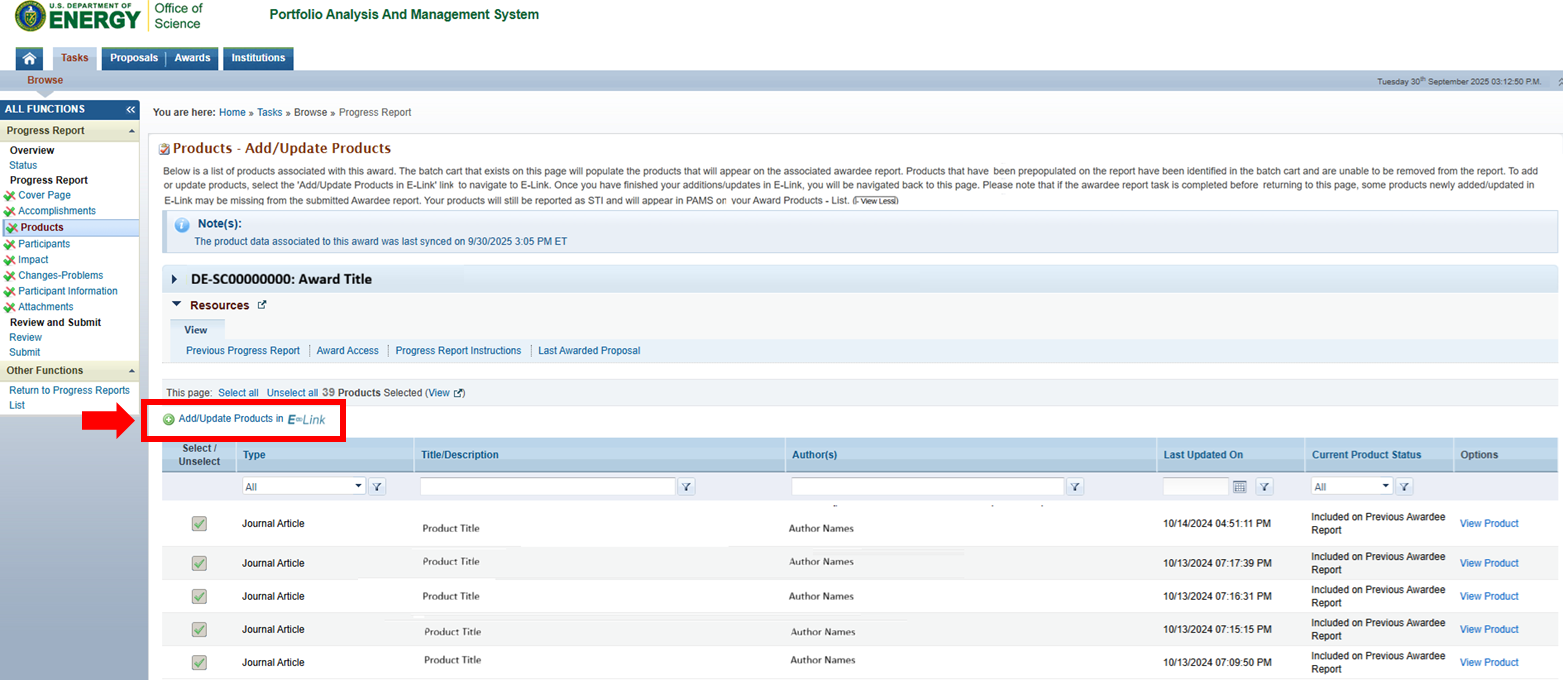Click the Title/Description filter funnel icon
The height and width of the screenshot is (680, 1563).
687,487
